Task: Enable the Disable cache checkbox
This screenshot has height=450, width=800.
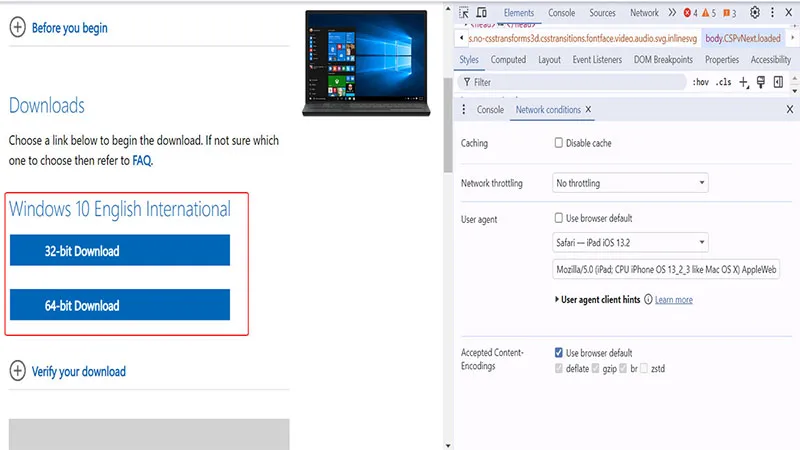Action: 559,143
